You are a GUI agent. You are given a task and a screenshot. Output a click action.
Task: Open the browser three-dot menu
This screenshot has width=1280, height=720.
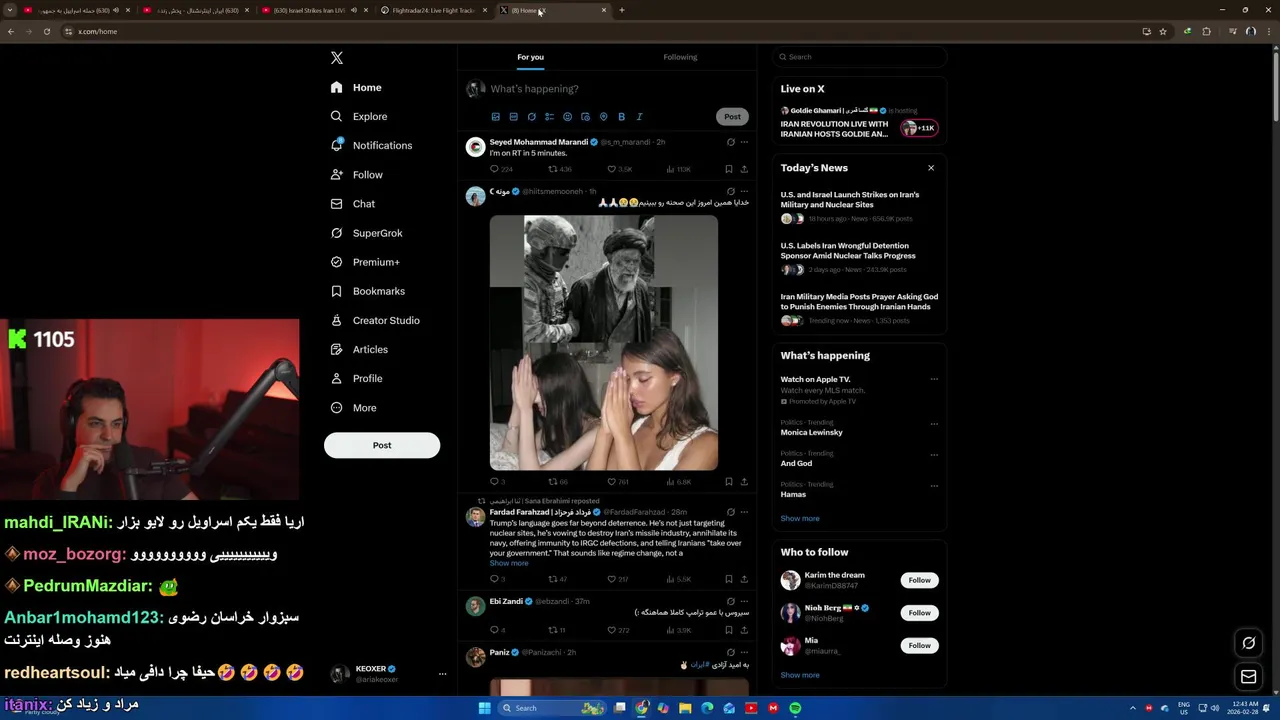1268,31
